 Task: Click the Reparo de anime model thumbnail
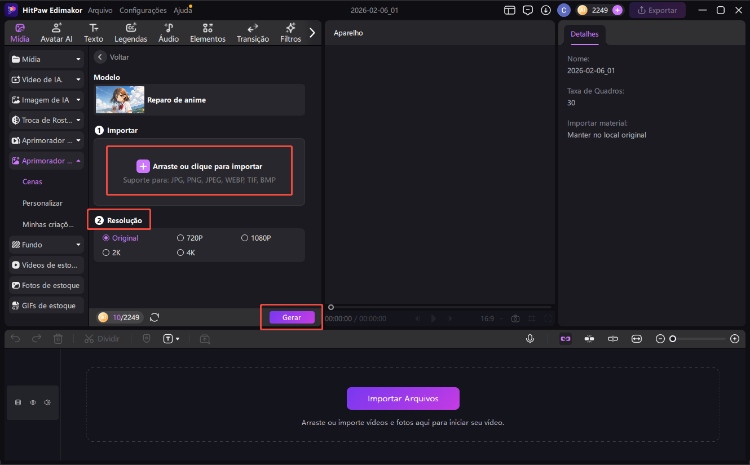pos(120,99)
